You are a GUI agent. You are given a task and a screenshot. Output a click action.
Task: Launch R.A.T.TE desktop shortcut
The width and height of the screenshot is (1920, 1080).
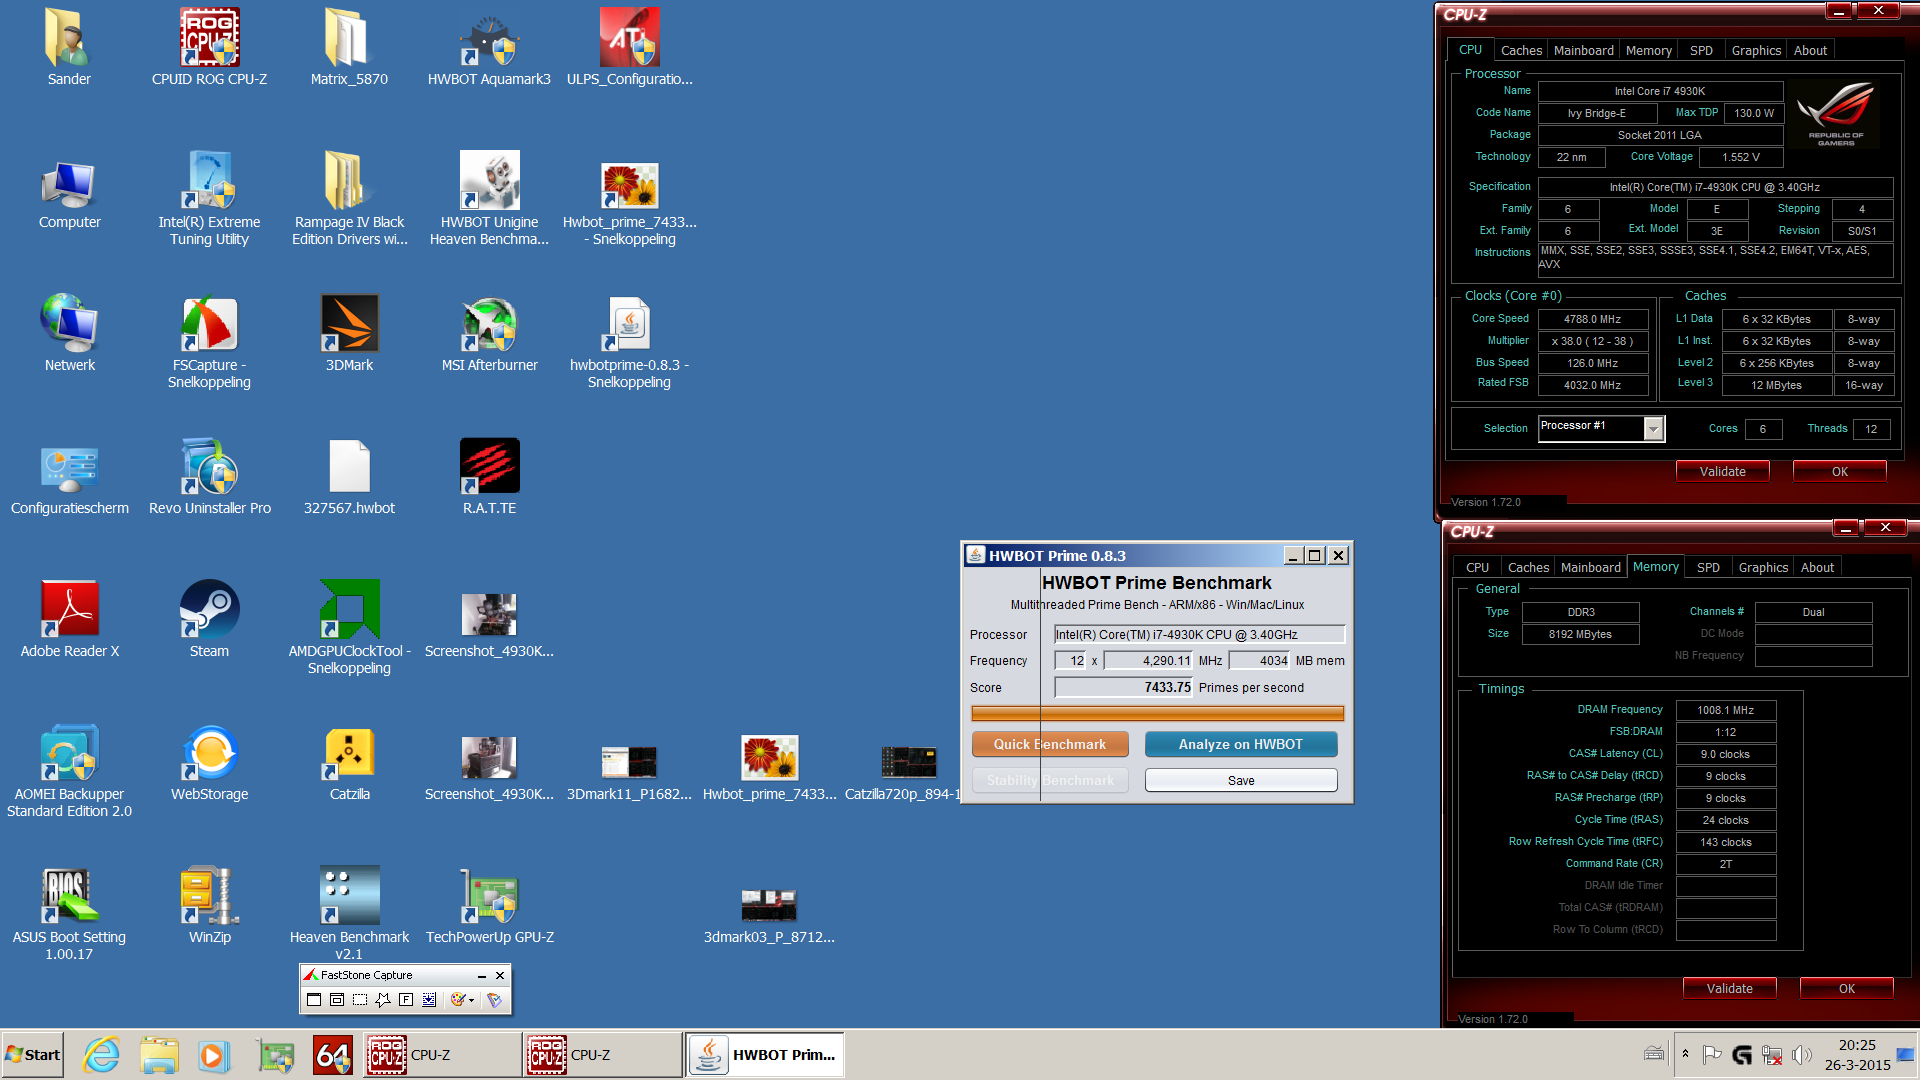489,476
